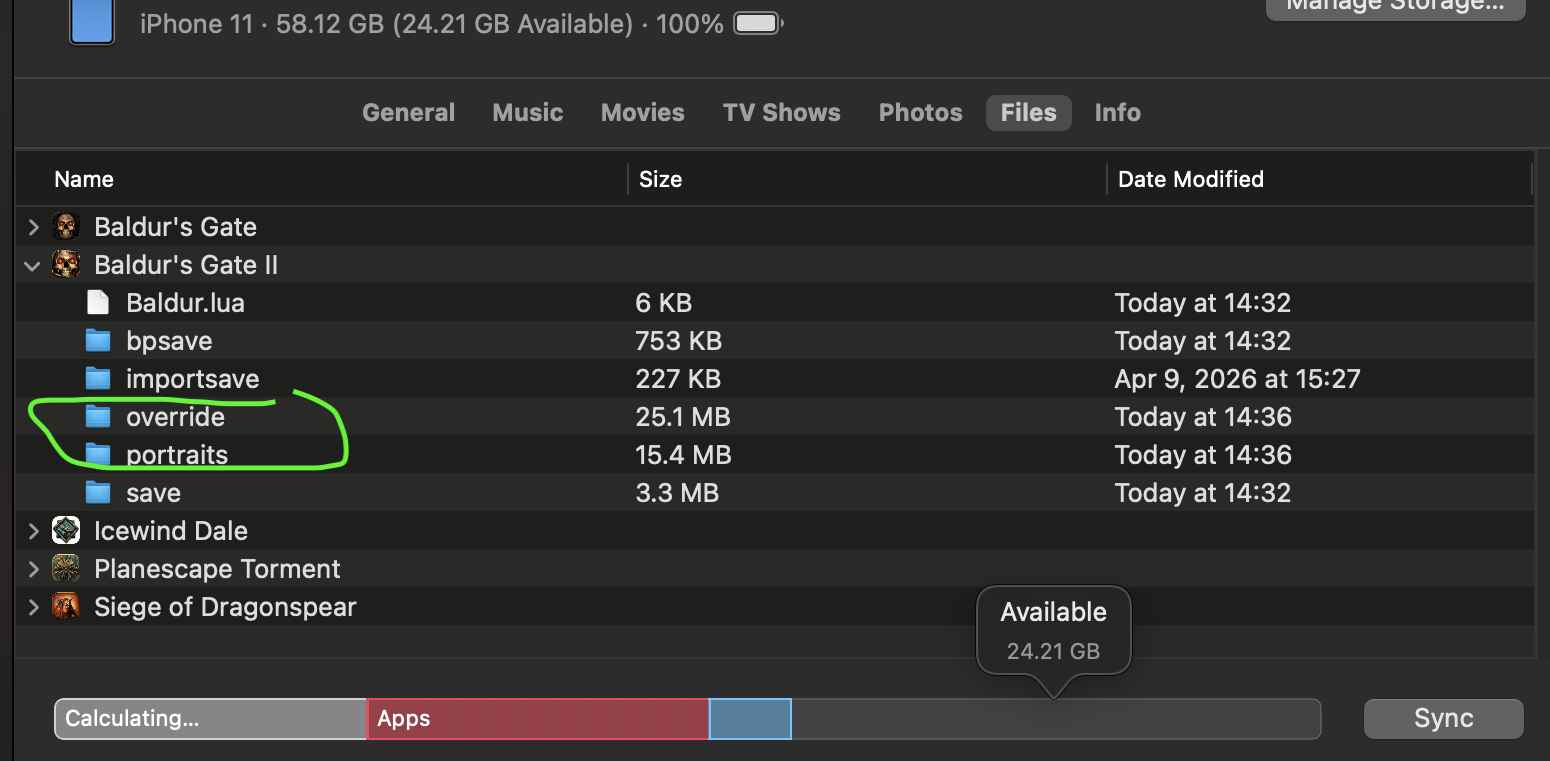This screenshot has height=761, width=1550.
Task: Click the Icewind Dale label
Action: 171,531
